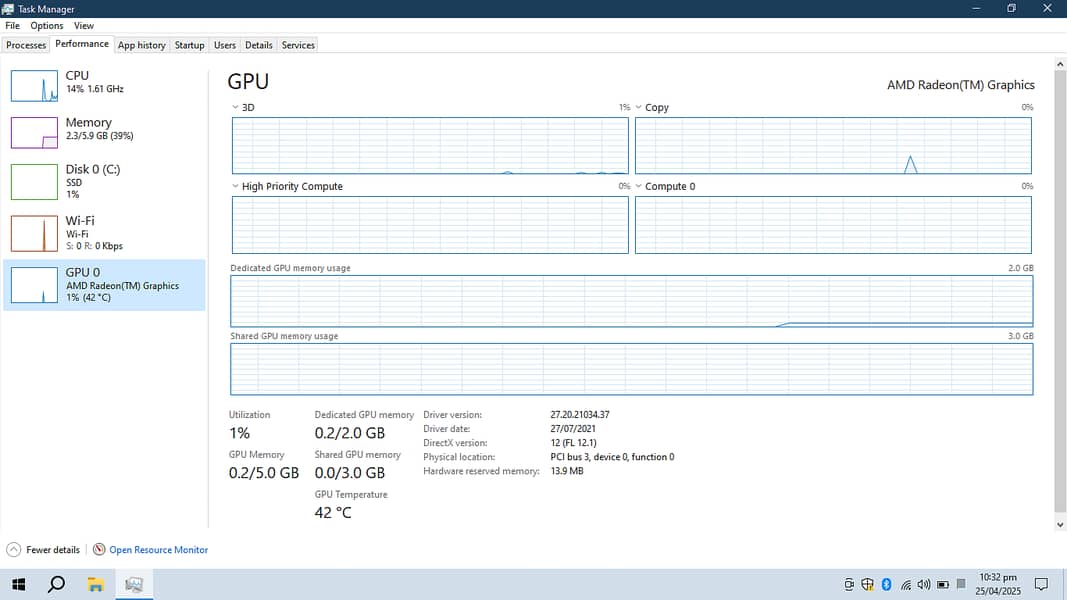
Task: Click Open Resource Monitor link
Action: click(159, 550)
